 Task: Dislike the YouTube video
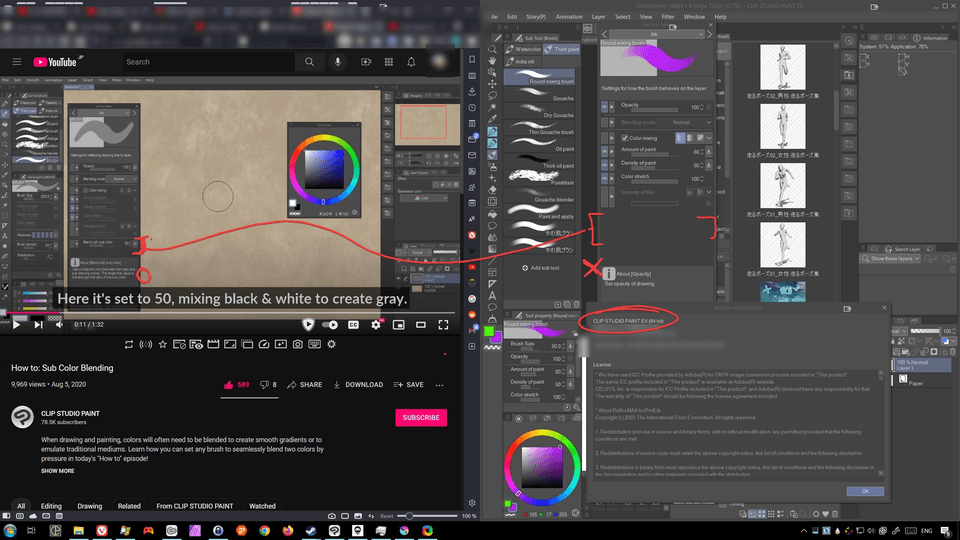click(268, 384)
